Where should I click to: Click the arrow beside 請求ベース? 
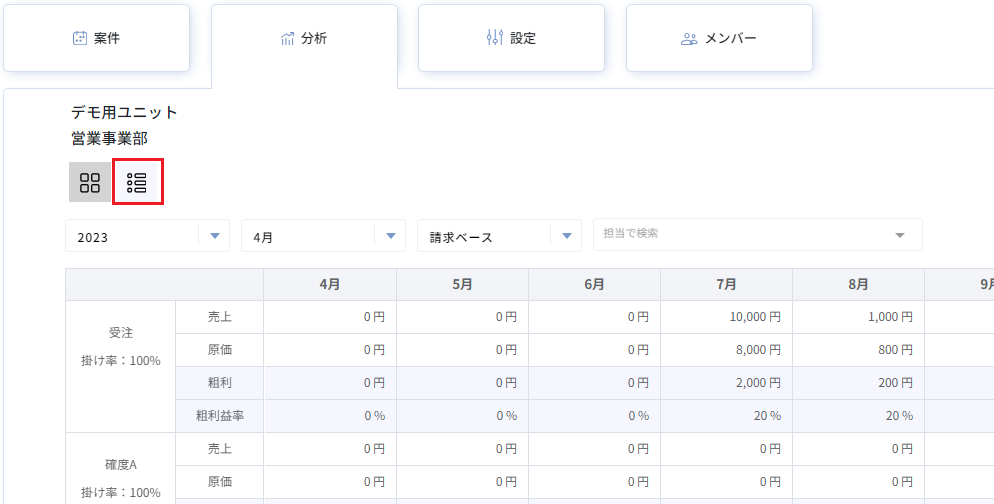point(567,236)
